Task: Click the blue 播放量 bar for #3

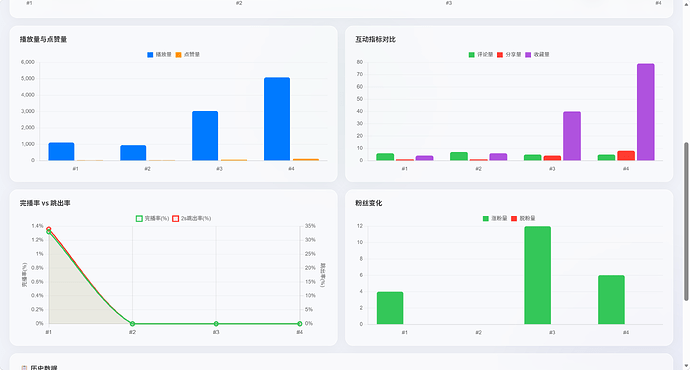Action: tap(205, 136)
